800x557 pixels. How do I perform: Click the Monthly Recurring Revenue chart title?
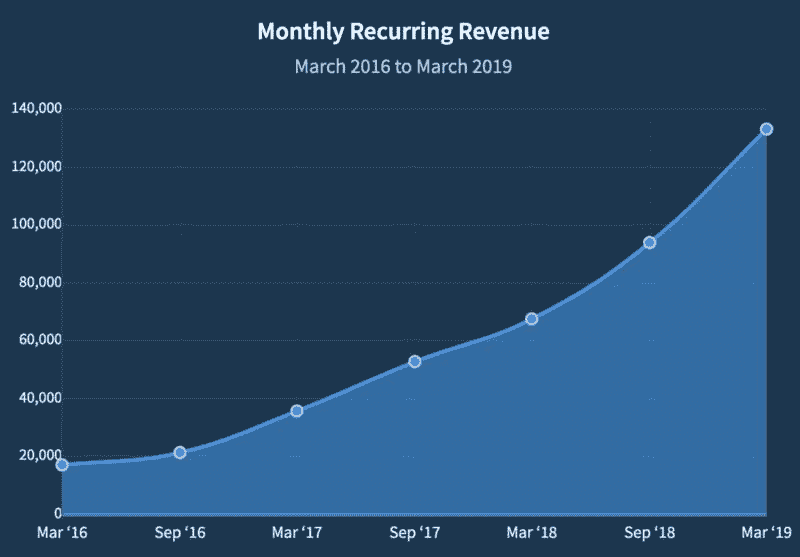pos(403,32)
